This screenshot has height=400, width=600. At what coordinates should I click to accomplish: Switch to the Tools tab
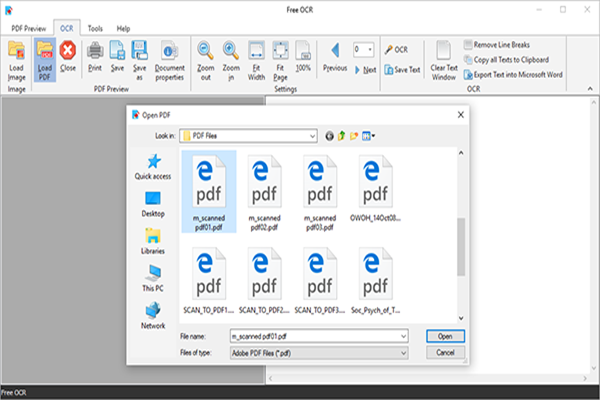tap(94, 30)
